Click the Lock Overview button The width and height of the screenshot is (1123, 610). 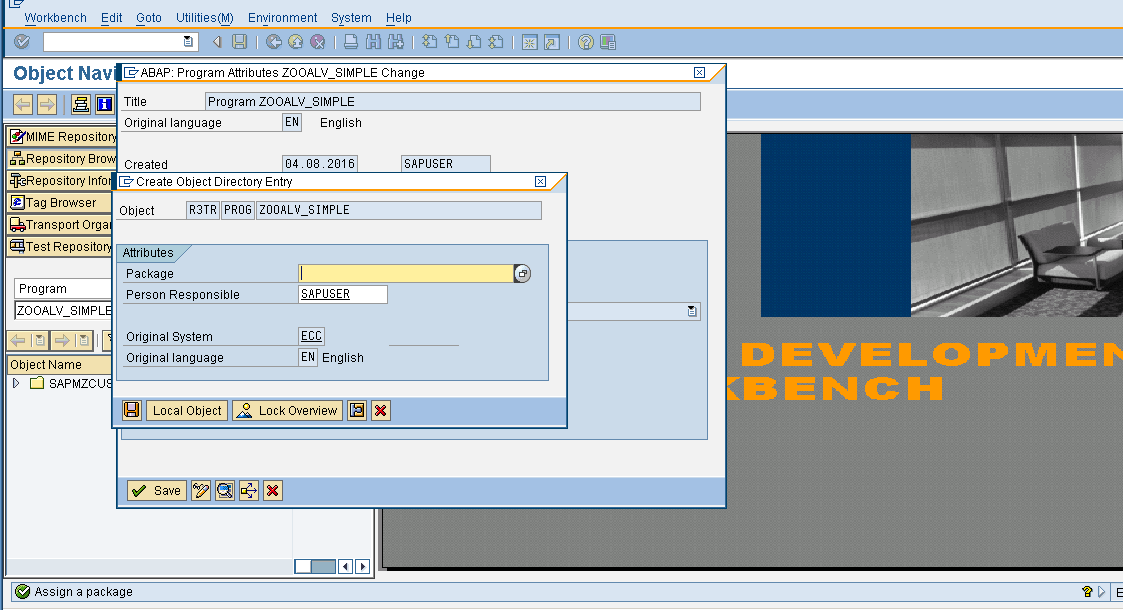coord(287,410)
